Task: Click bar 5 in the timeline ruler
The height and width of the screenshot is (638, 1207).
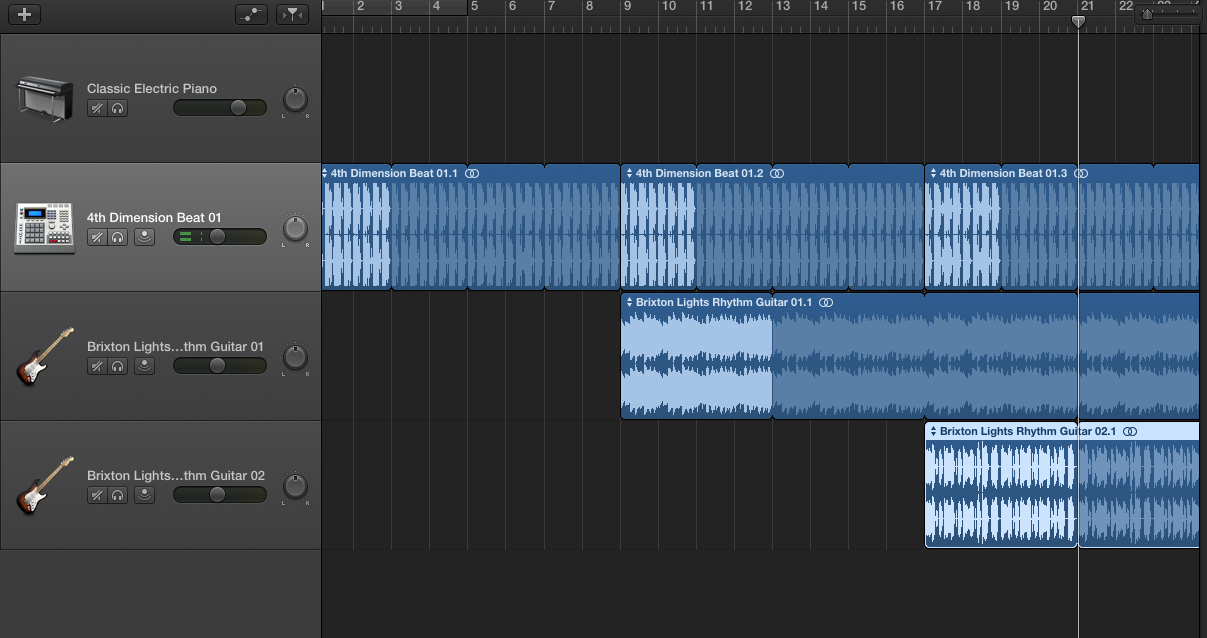Action: pos(475,7)
